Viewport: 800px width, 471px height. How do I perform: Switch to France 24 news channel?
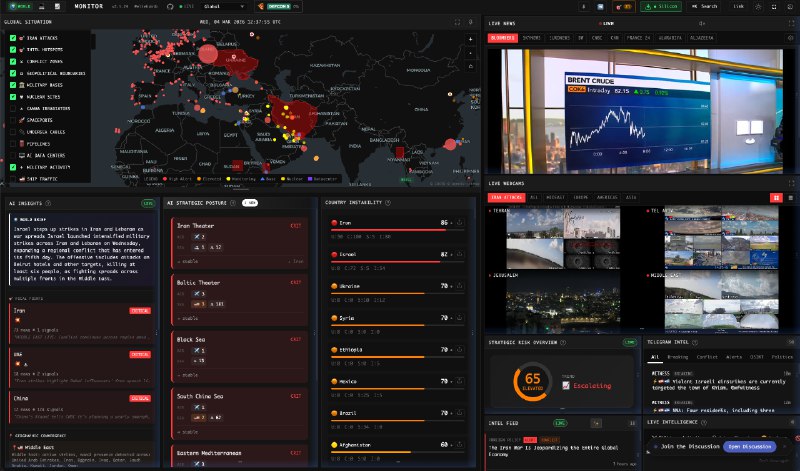tap(638, 38)
